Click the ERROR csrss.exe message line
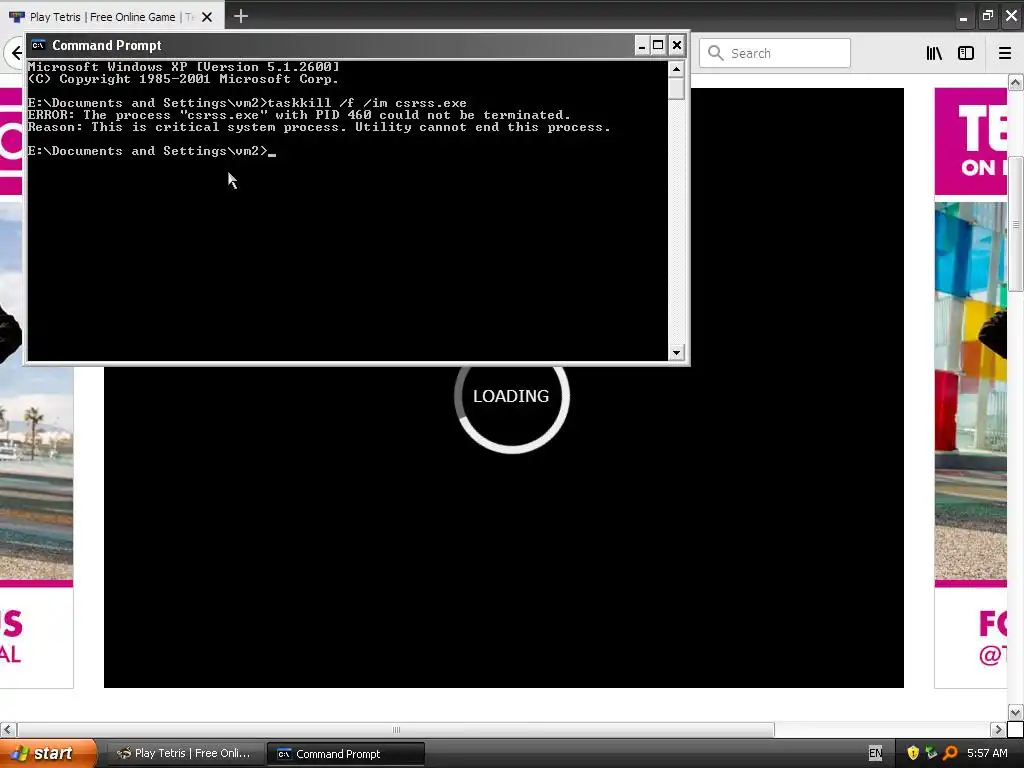The width and height of the screenshot is (1024, 768). pos(299,116)
